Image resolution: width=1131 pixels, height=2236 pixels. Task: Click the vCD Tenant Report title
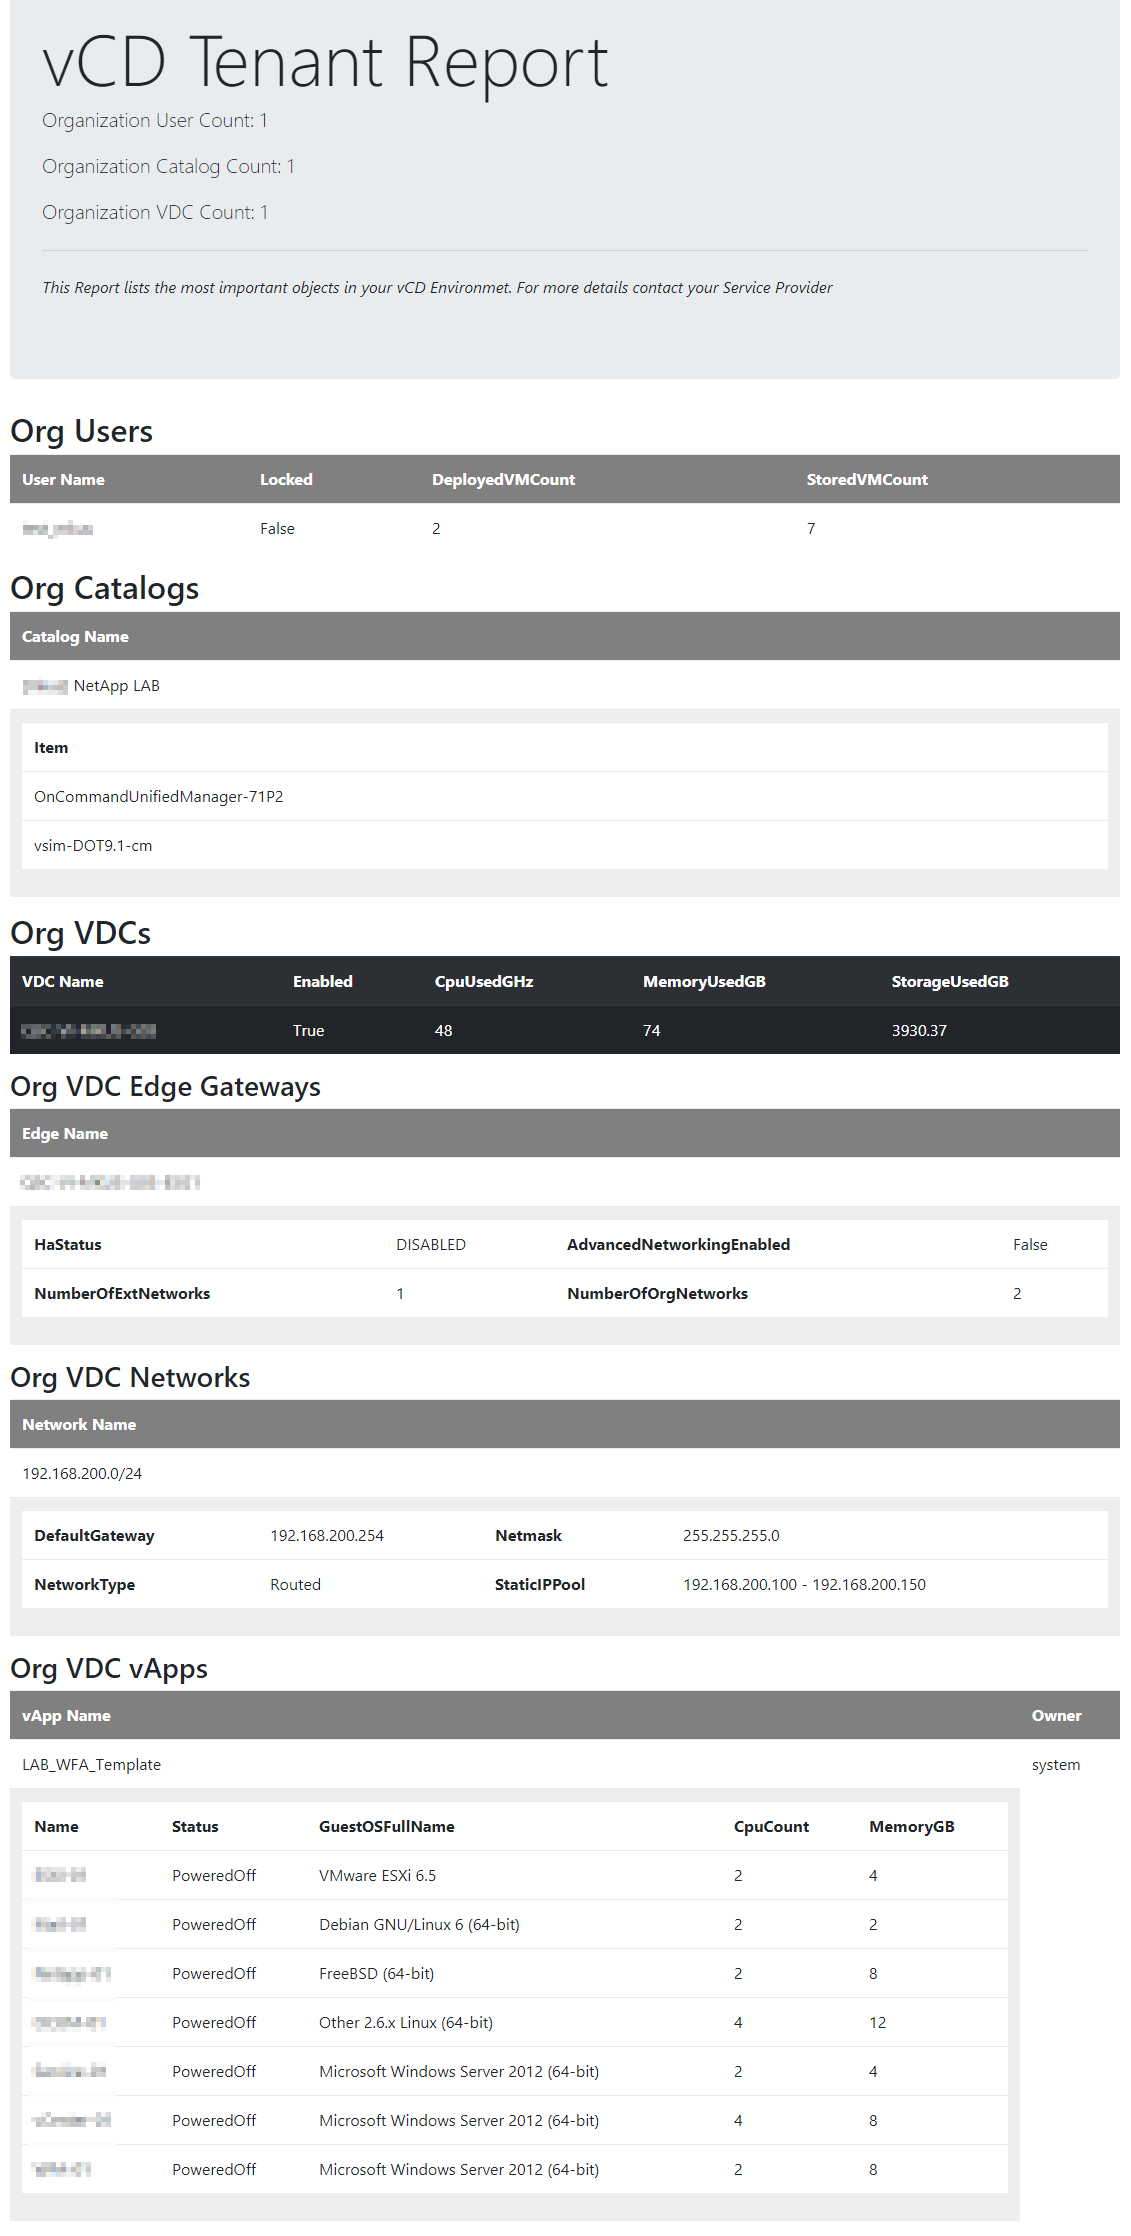click(x=325, y=63)
